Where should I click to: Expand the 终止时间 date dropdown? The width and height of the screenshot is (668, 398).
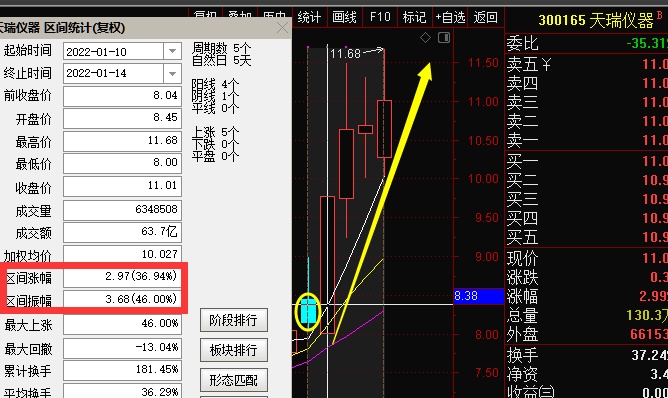tap(172, 73)
